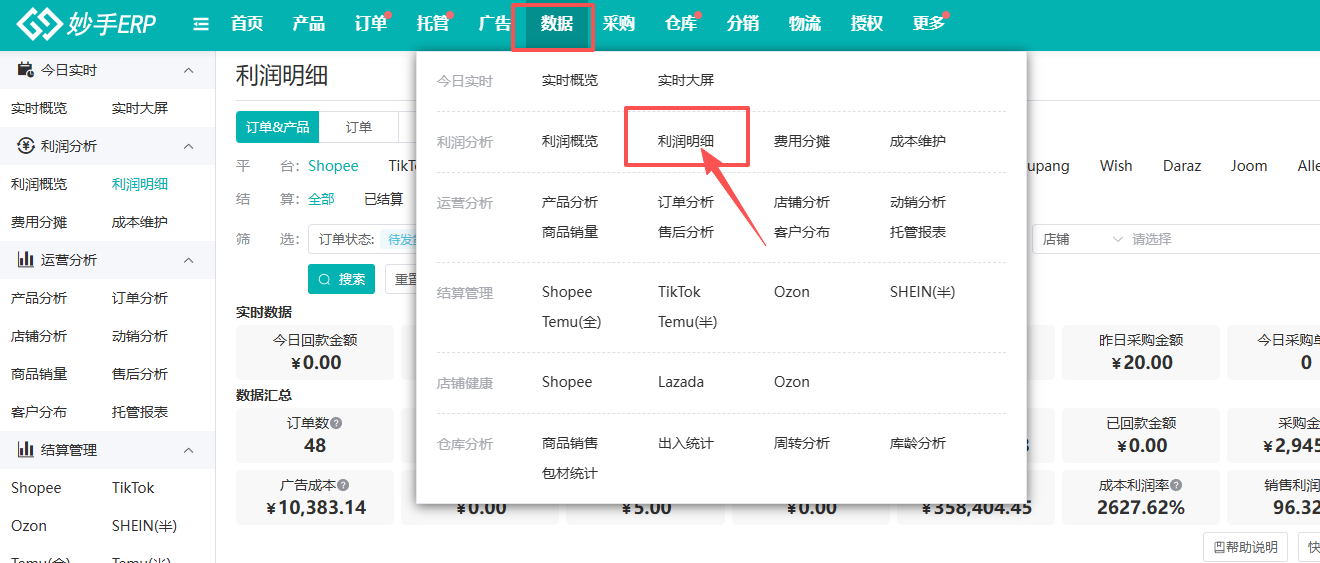Choose 周转分析 in the dropdown menu

tap(802, 443)
